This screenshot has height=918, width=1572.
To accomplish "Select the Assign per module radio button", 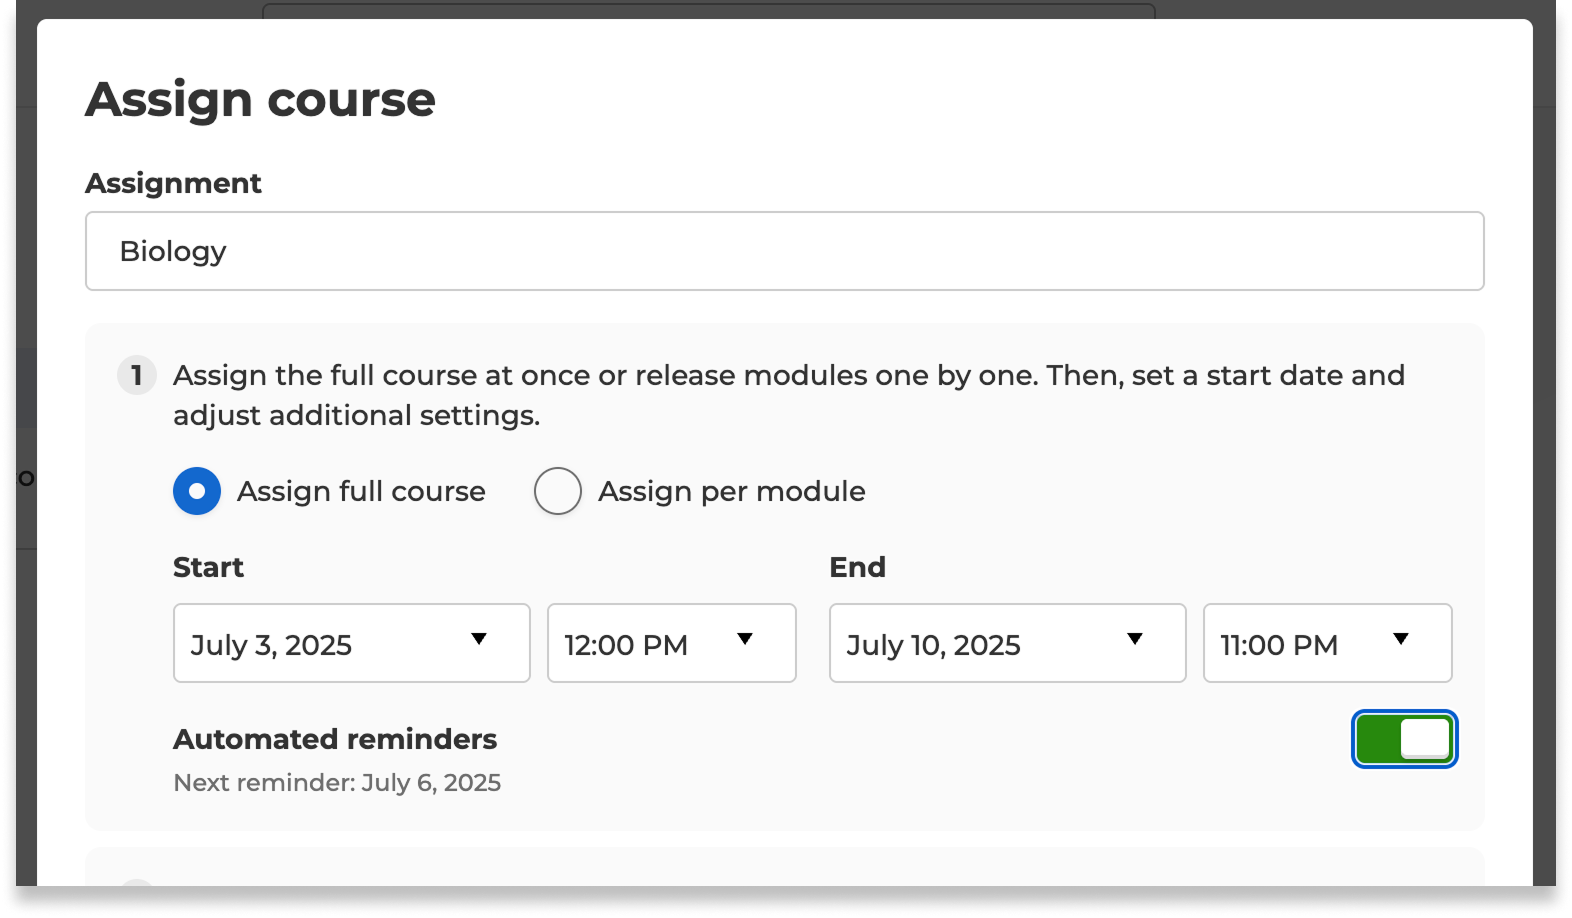I will 558,491.
